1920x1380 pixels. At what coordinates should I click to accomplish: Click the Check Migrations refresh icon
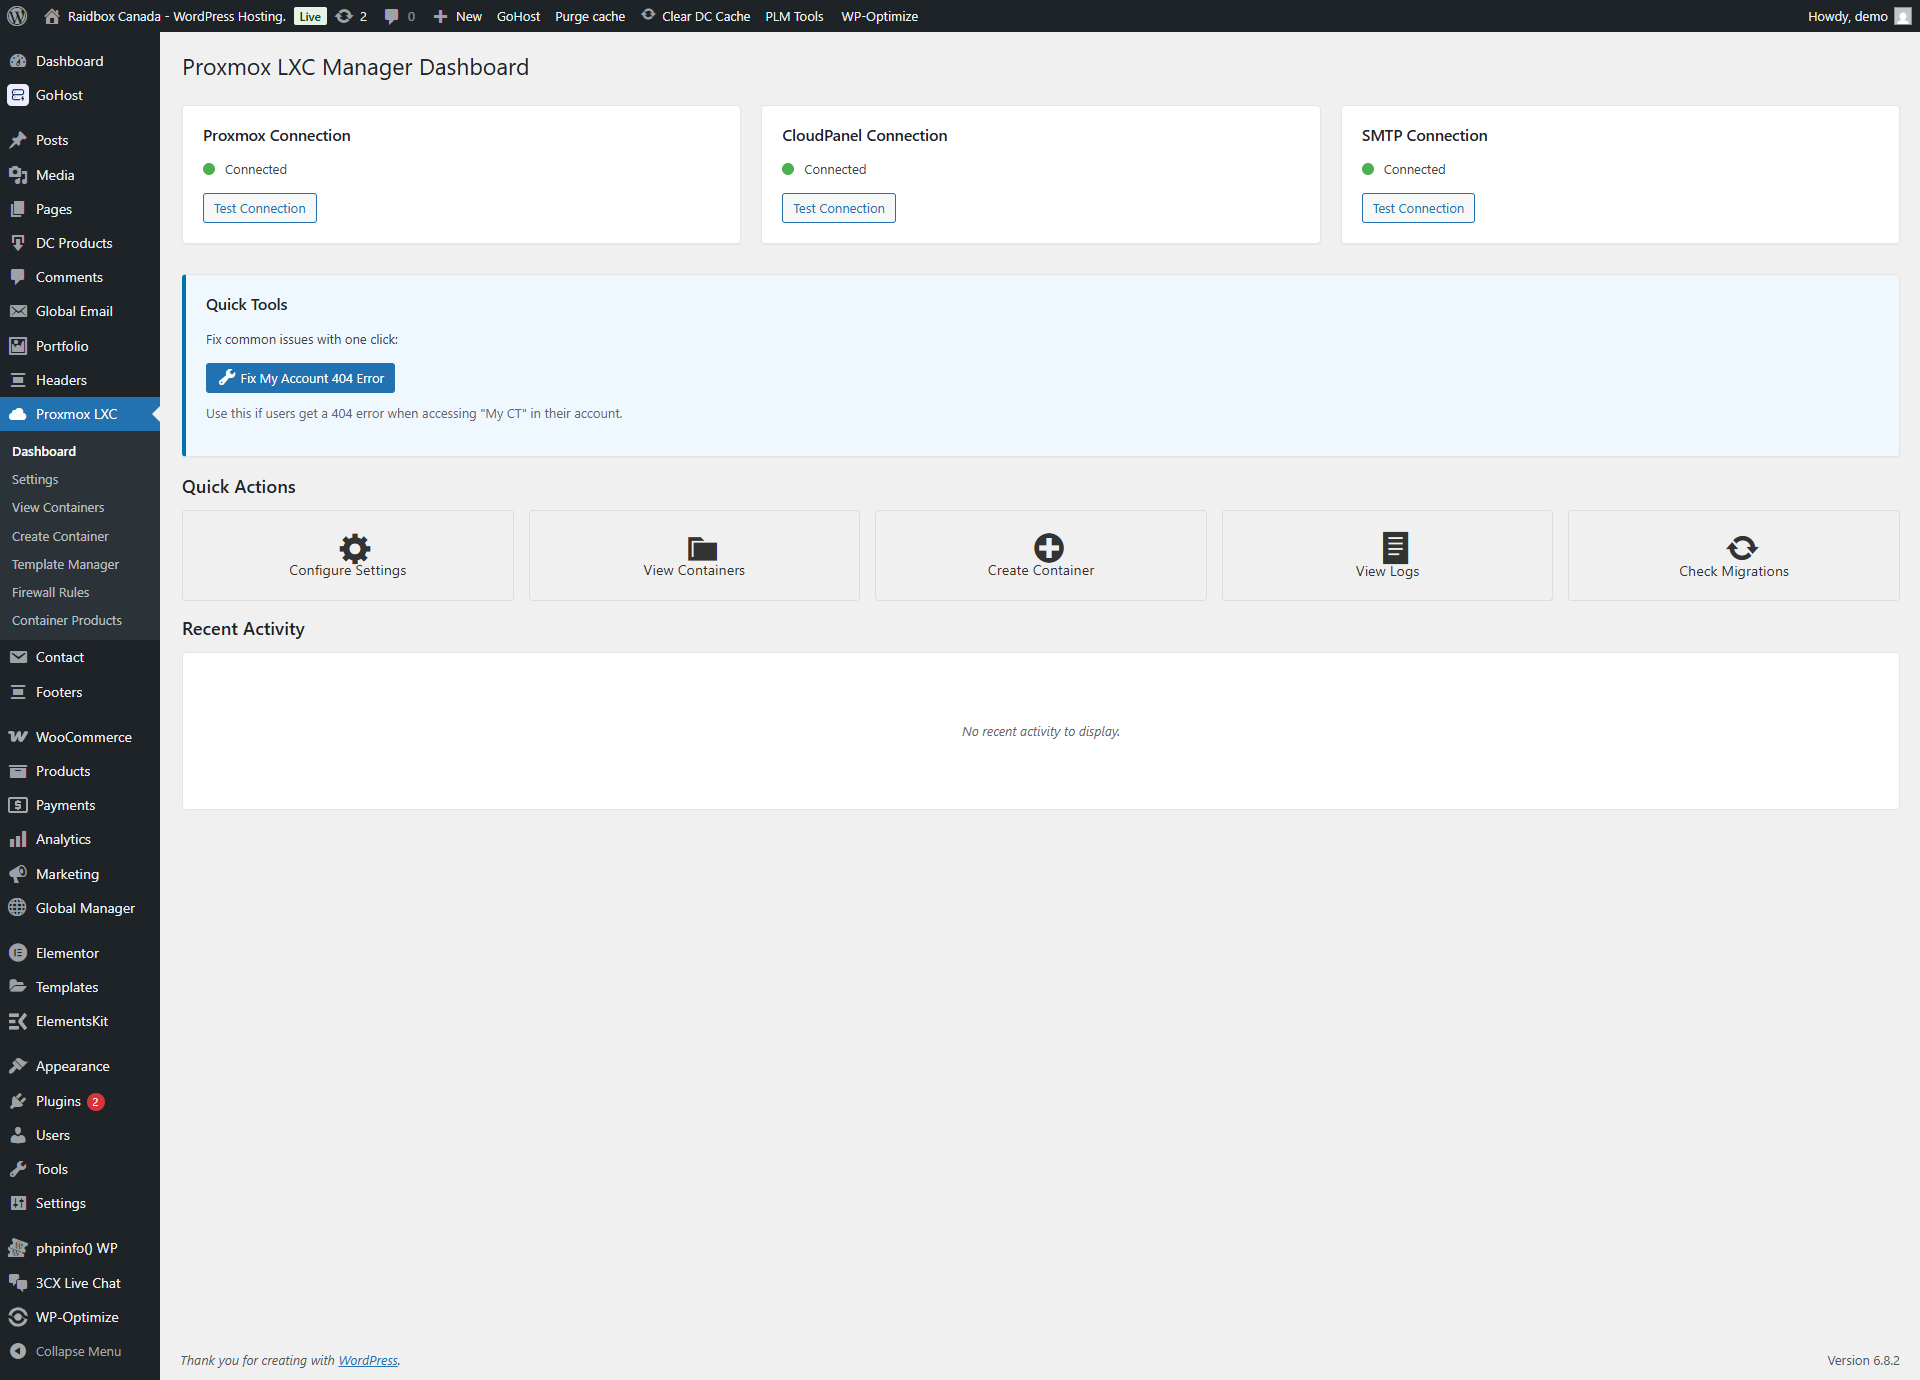pos(1741,547)
